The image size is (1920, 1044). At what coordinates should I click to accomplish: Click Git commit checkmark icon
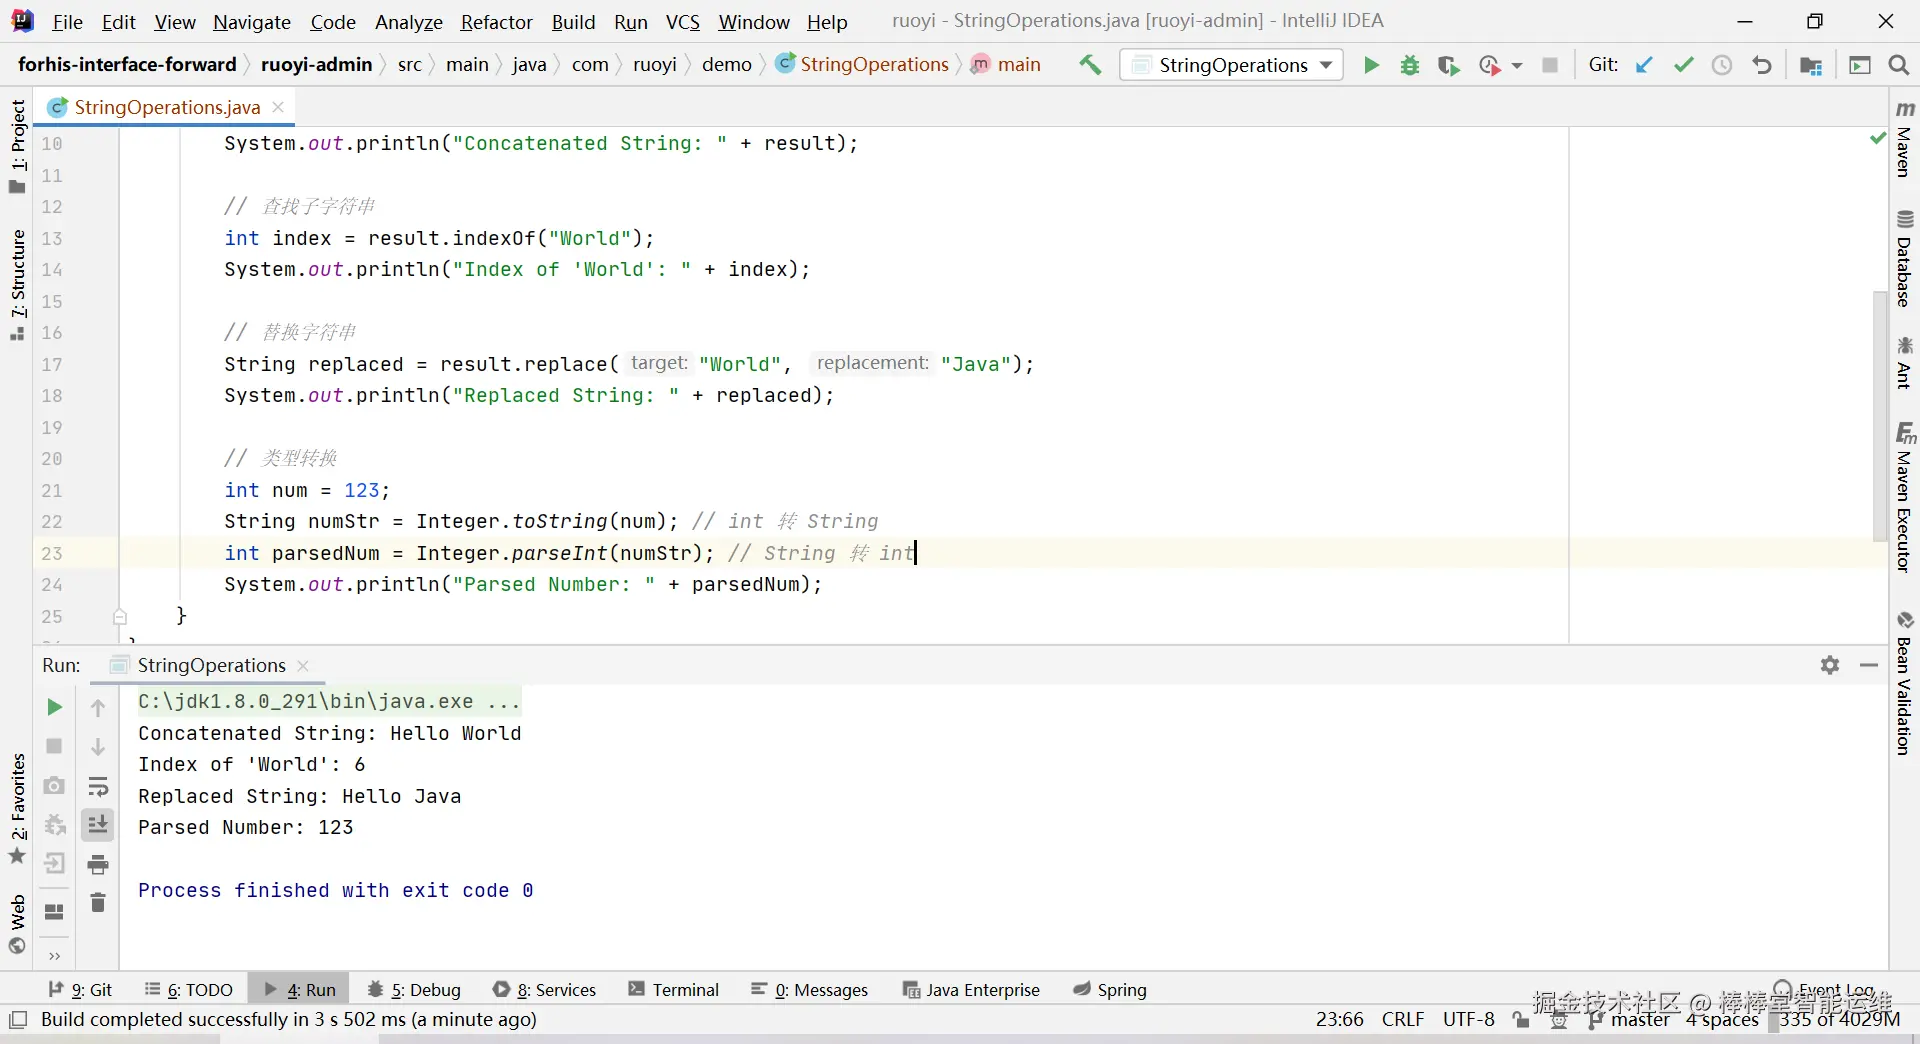(x=1683, y=65)
